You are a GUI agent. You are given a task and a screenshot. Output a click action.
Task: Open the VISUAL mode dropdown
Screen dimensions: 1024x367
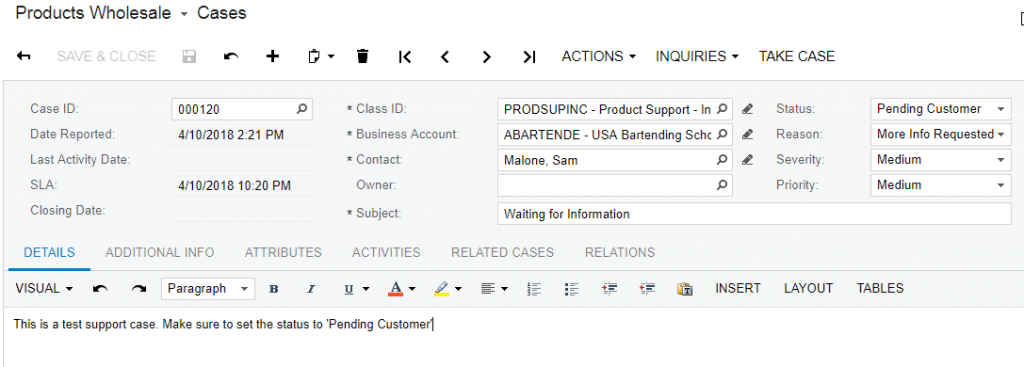[44, 289]
